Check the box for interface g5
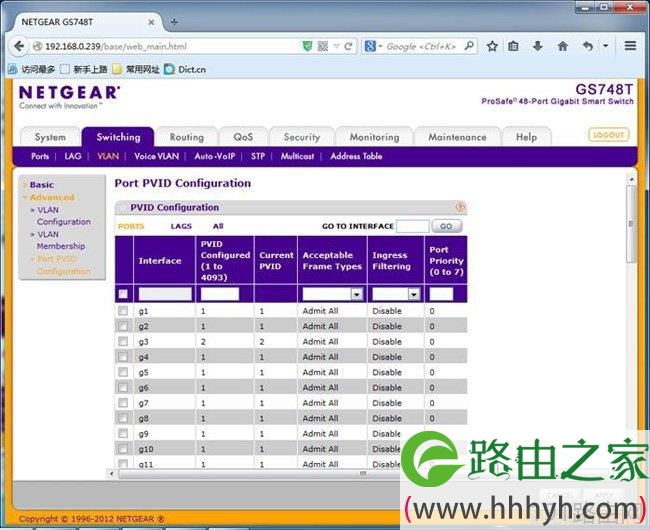This screenshot has height=530, width=650. coord(123,372)
